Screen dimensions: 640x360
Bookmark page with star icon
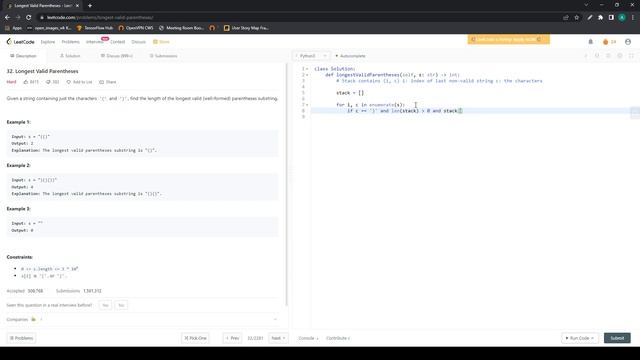pyautogui.click(x=577, y=18)
